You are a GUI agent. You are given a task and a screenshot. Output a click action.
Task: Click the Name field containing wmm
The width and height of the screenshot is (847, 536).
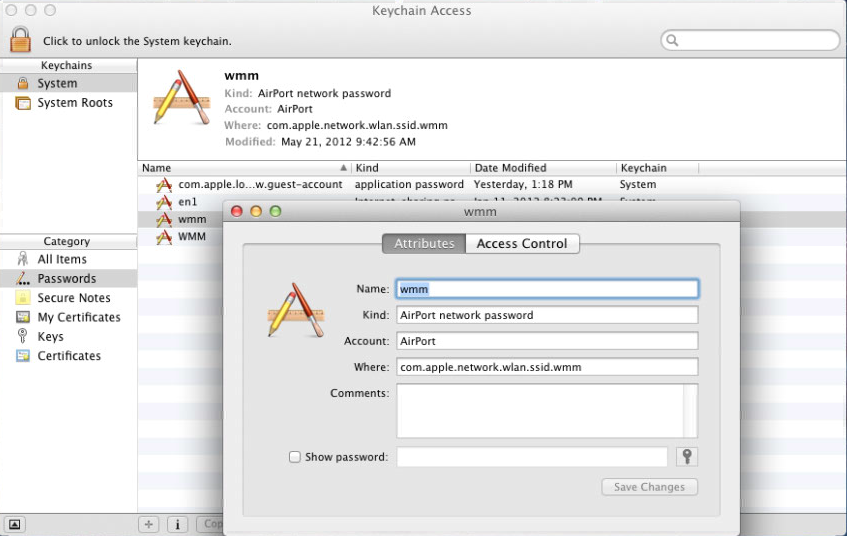(547, 289)
